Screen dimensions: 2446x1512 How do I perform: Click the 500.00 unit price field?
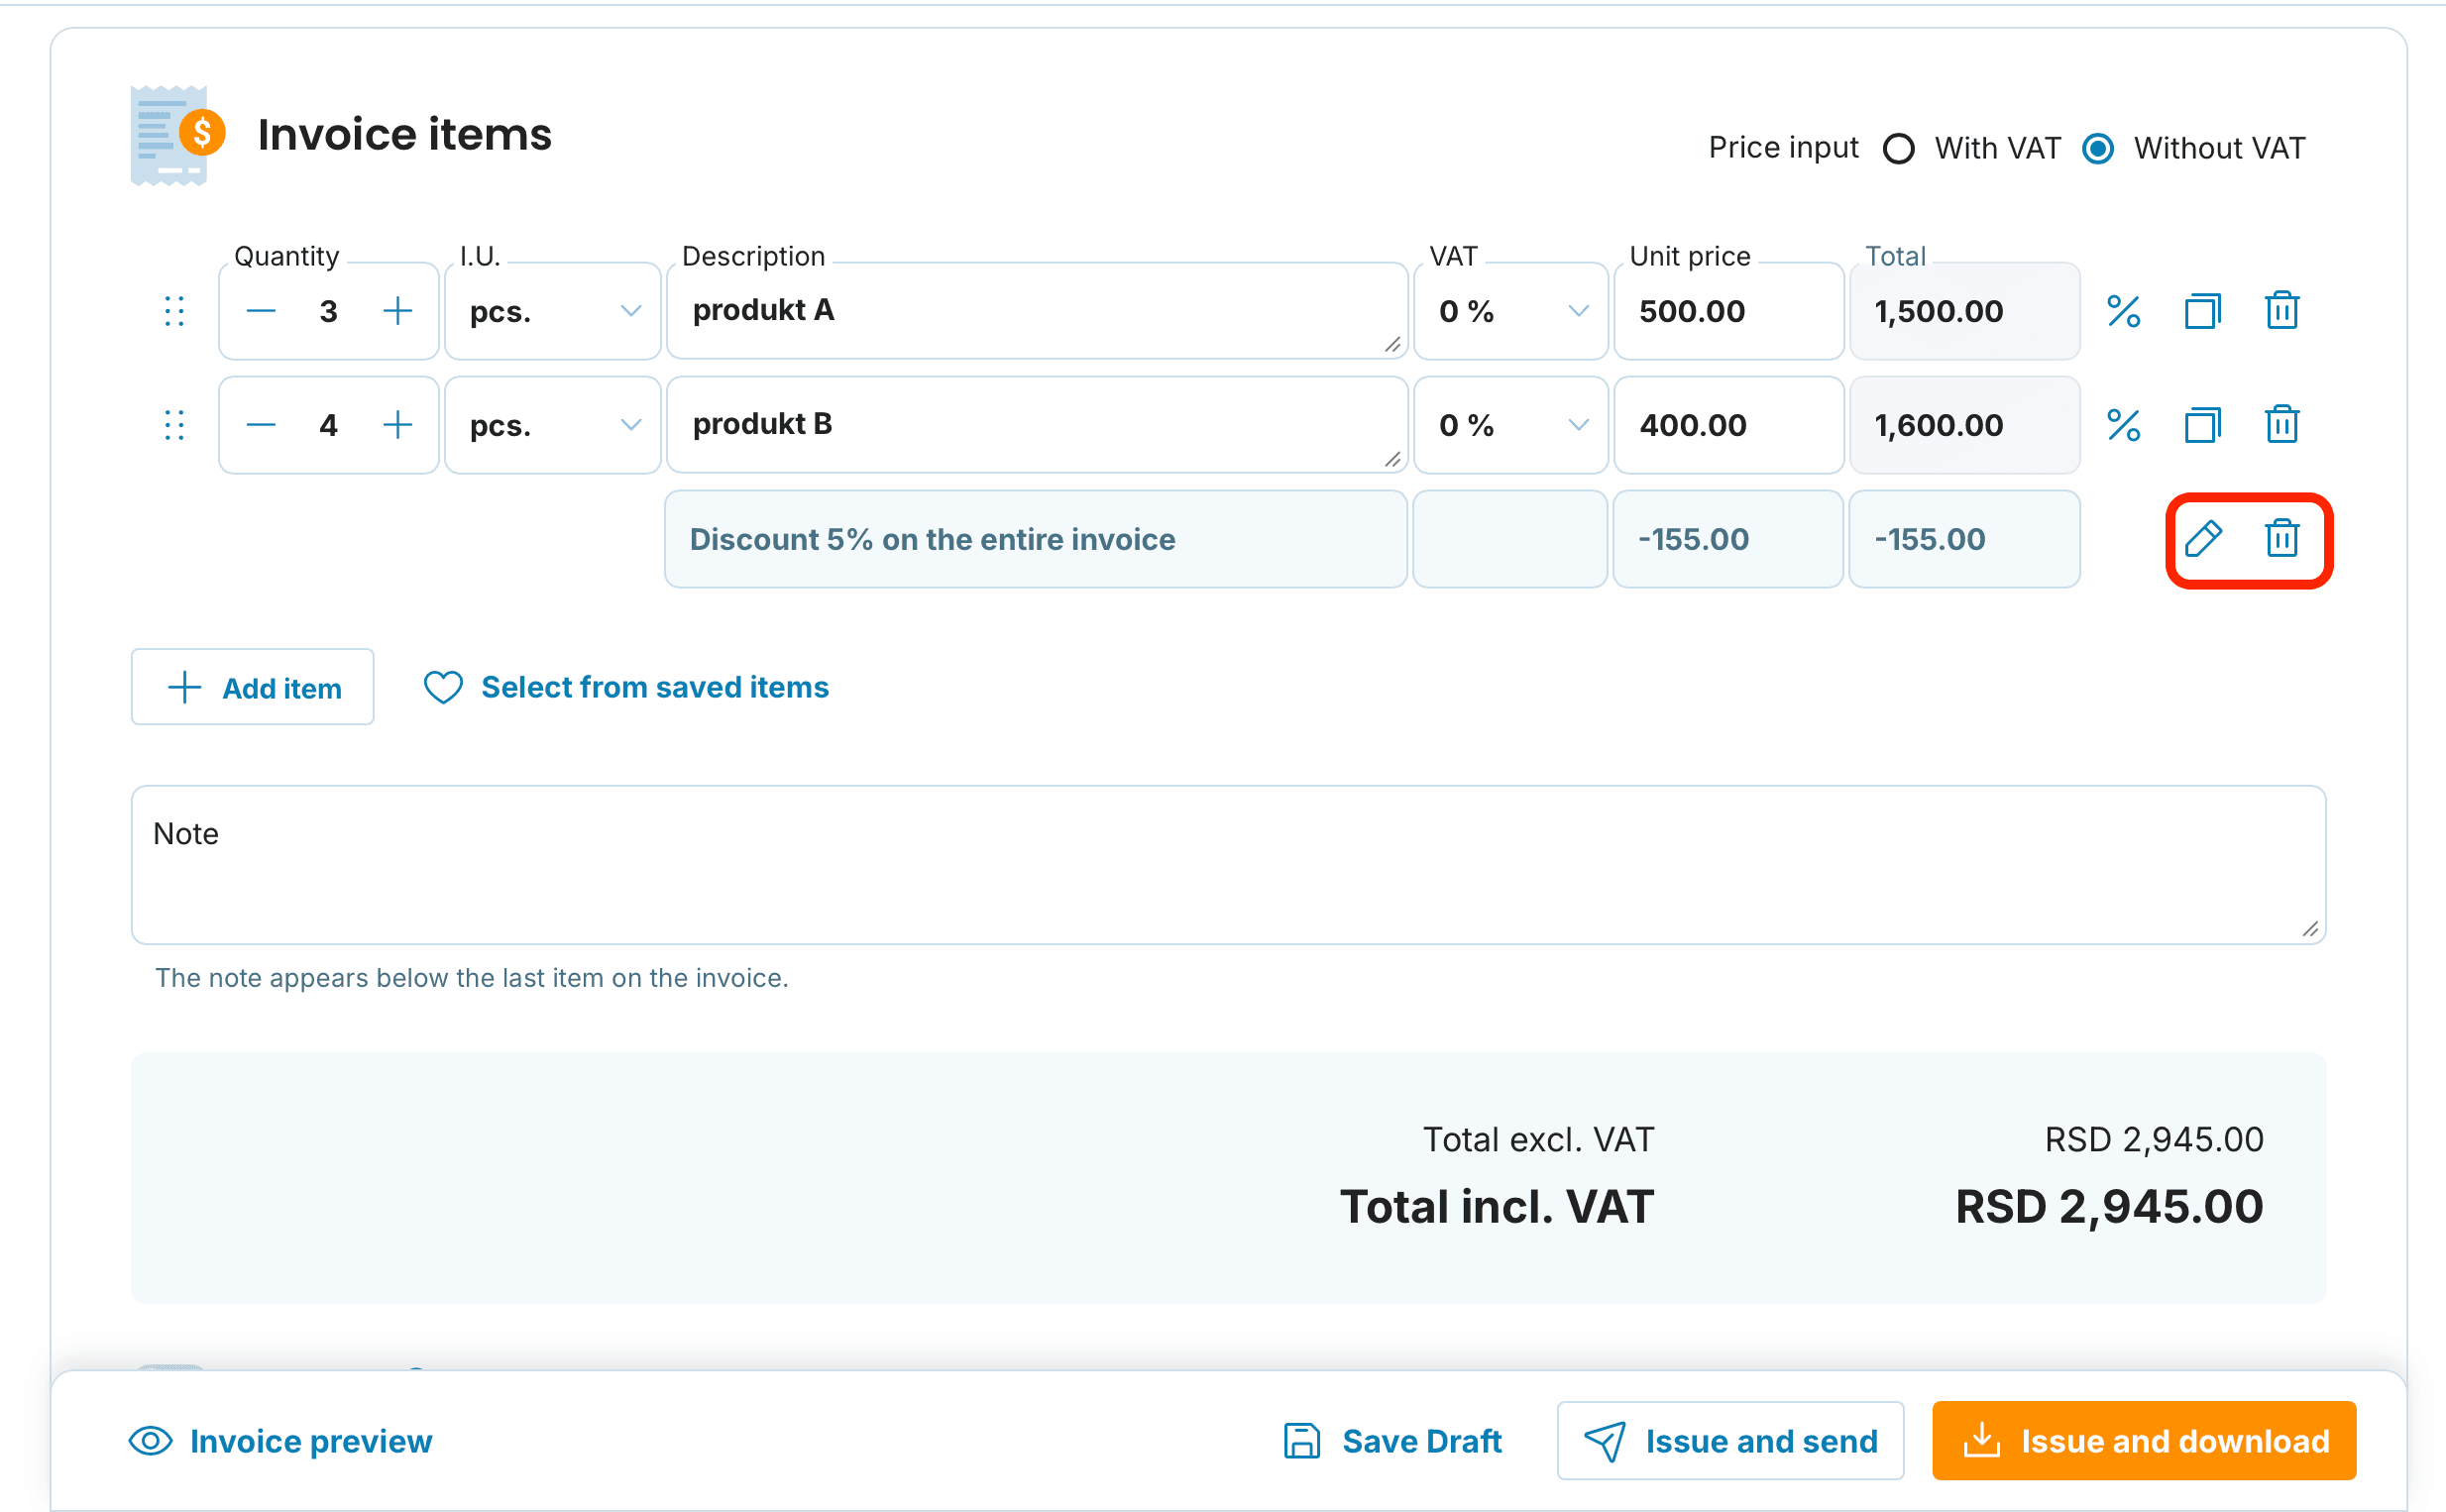point(1728,311)
